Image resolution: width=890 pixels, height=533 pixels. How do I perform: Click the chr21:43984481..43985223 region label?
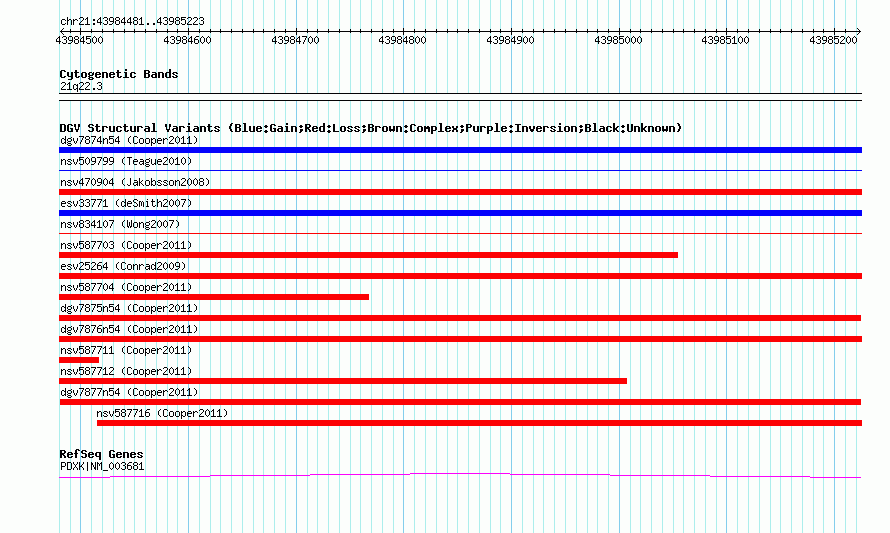(x=132, y=21)
